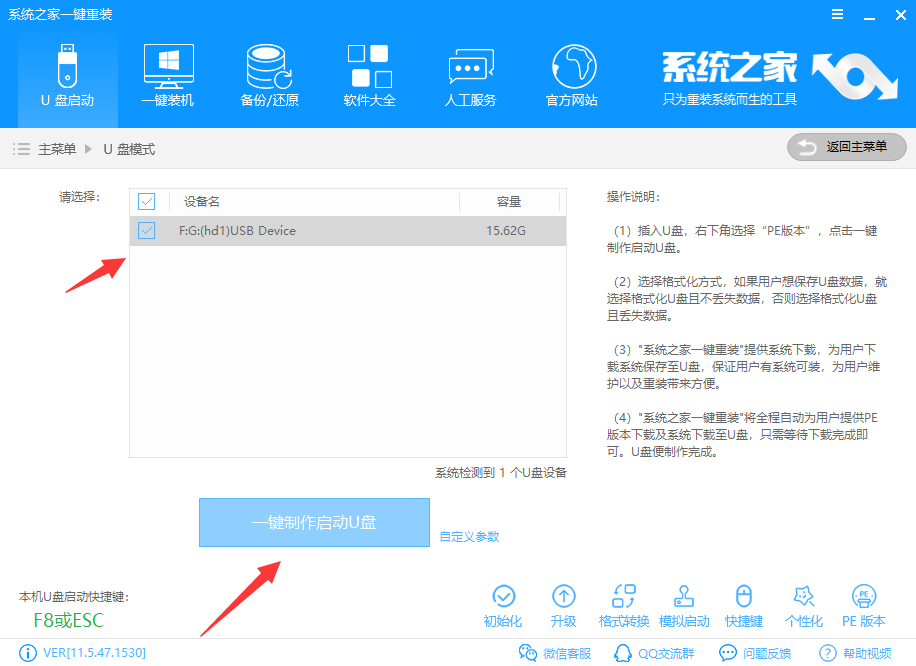Uncheck the F:G:(hd1)USB Device checkbox
Image resolution: width=916 pixels, height=666 pixels.
coord(147,231)
